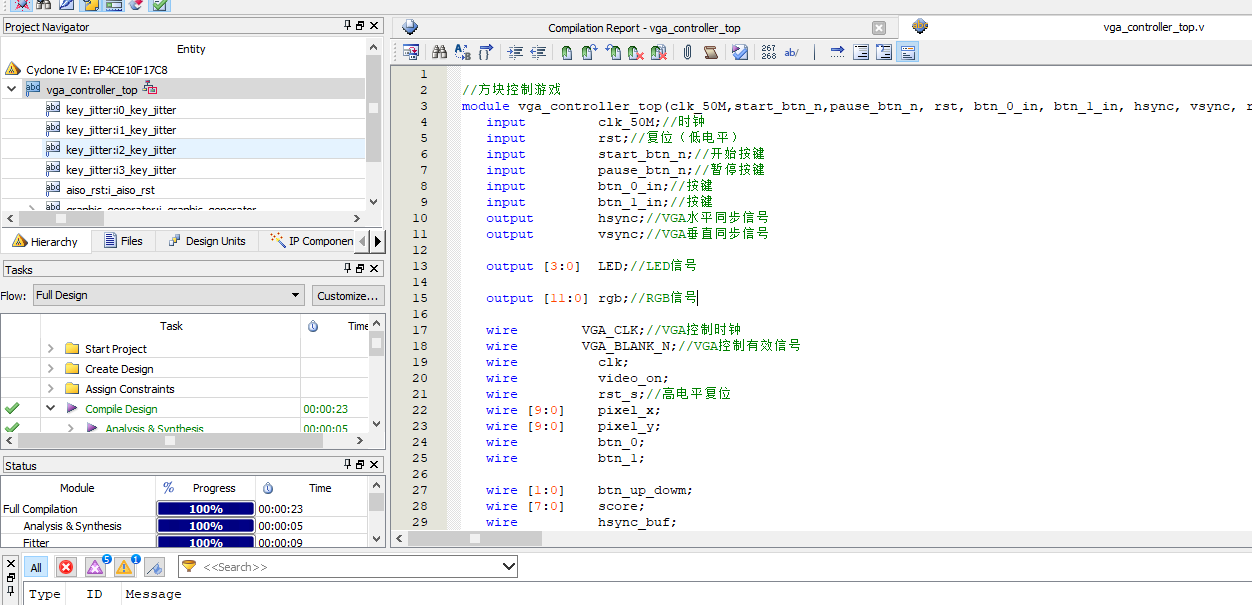
Task: Open the message search dropdown arrow
Action: click(508, 566)
